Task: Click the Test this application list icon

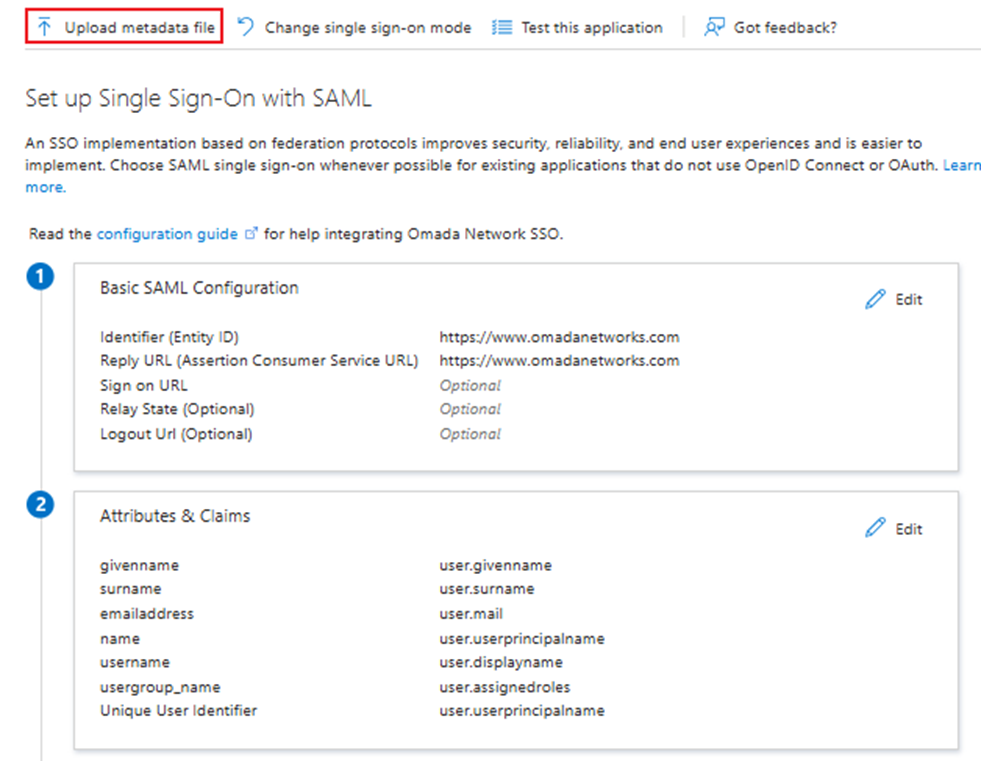Action: click(501, 27)
